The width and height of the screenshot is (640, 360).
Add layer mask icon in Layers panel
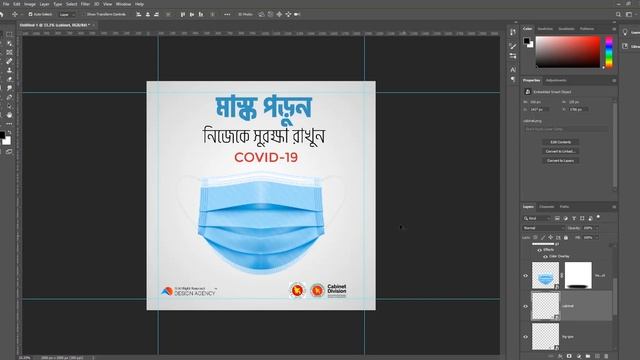click(569, 356)
